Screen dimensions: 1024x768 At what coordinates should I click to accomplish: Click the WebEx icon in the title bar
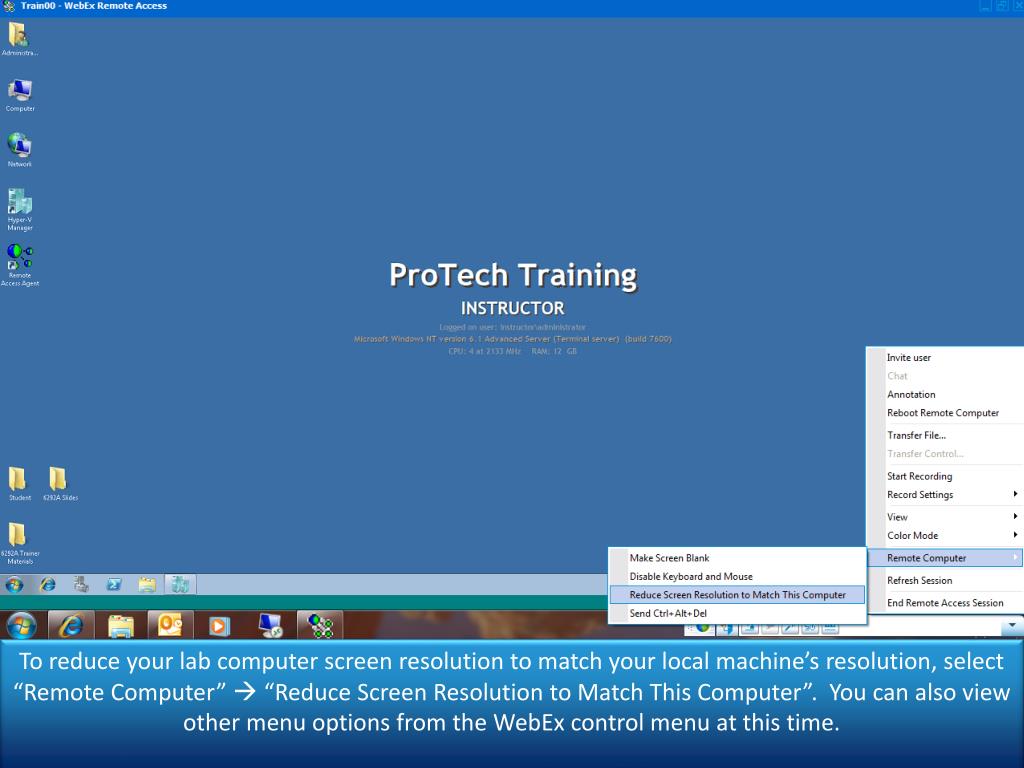pos(9,6)
